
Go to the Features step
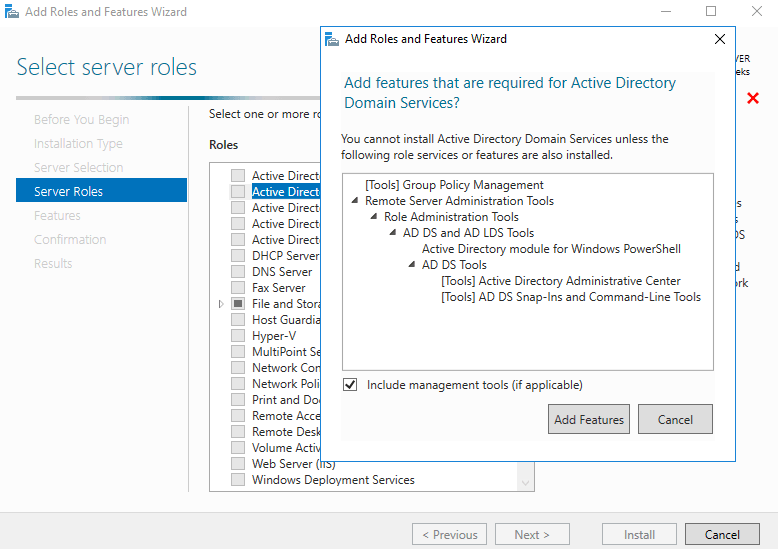tap(57, 215)
